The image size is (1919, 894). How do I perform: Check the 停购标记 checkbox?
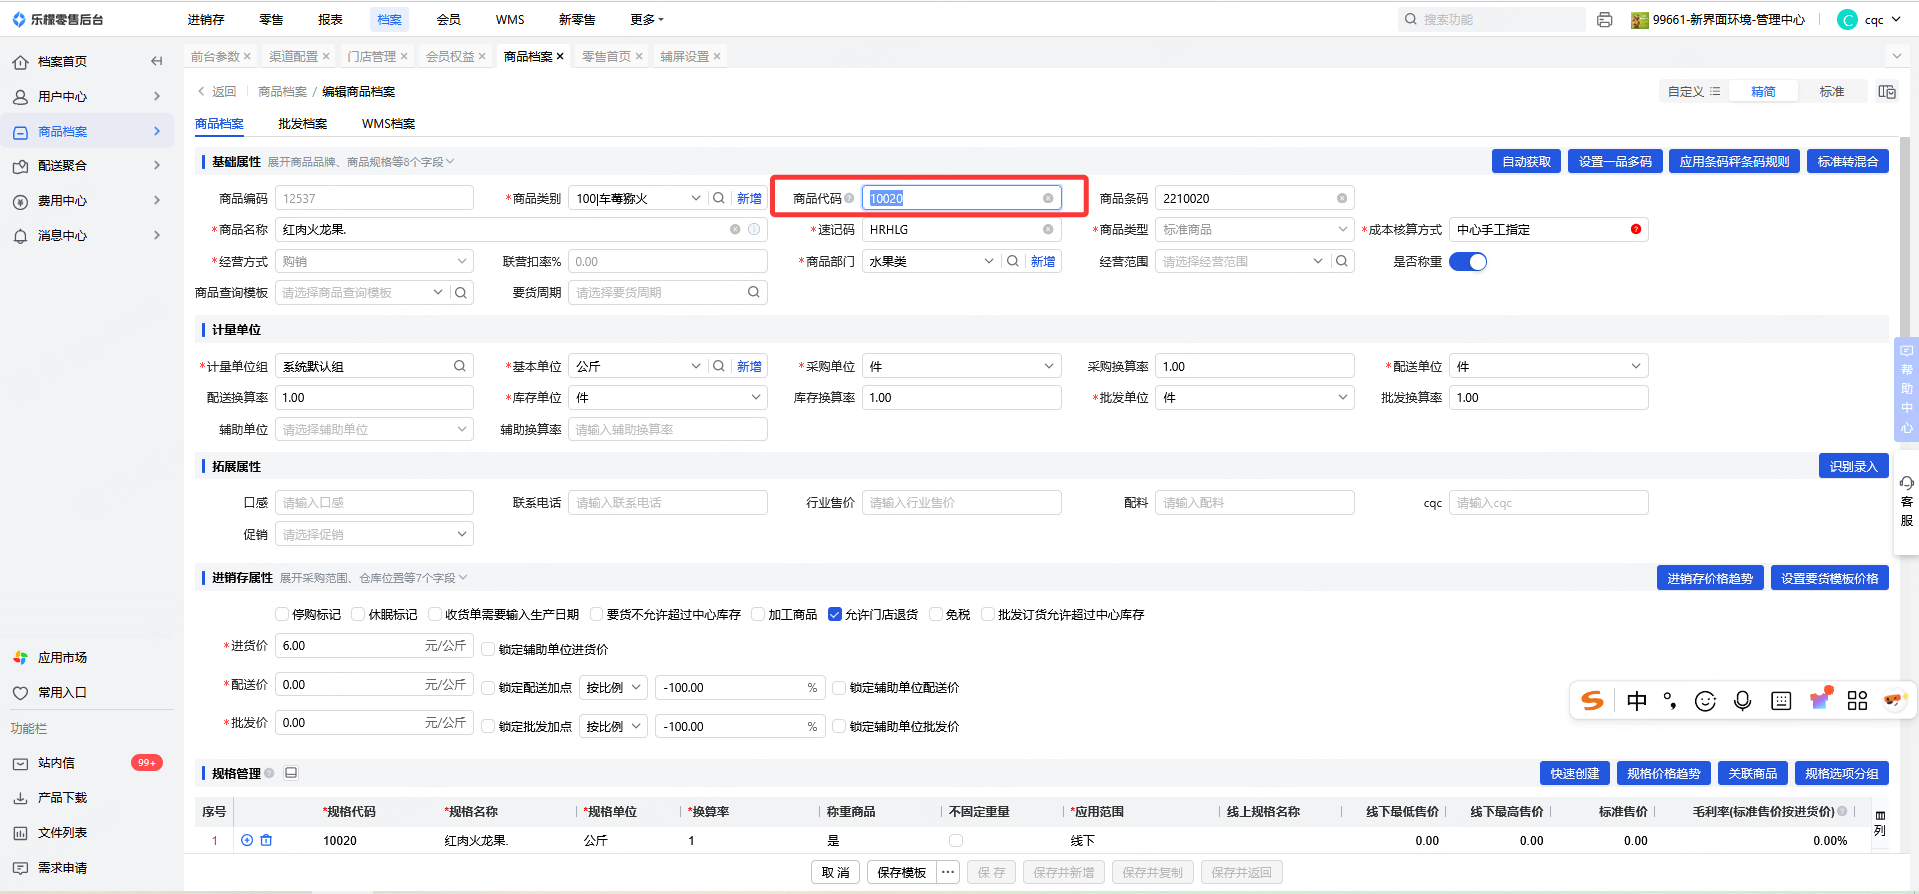click(282, 614)
